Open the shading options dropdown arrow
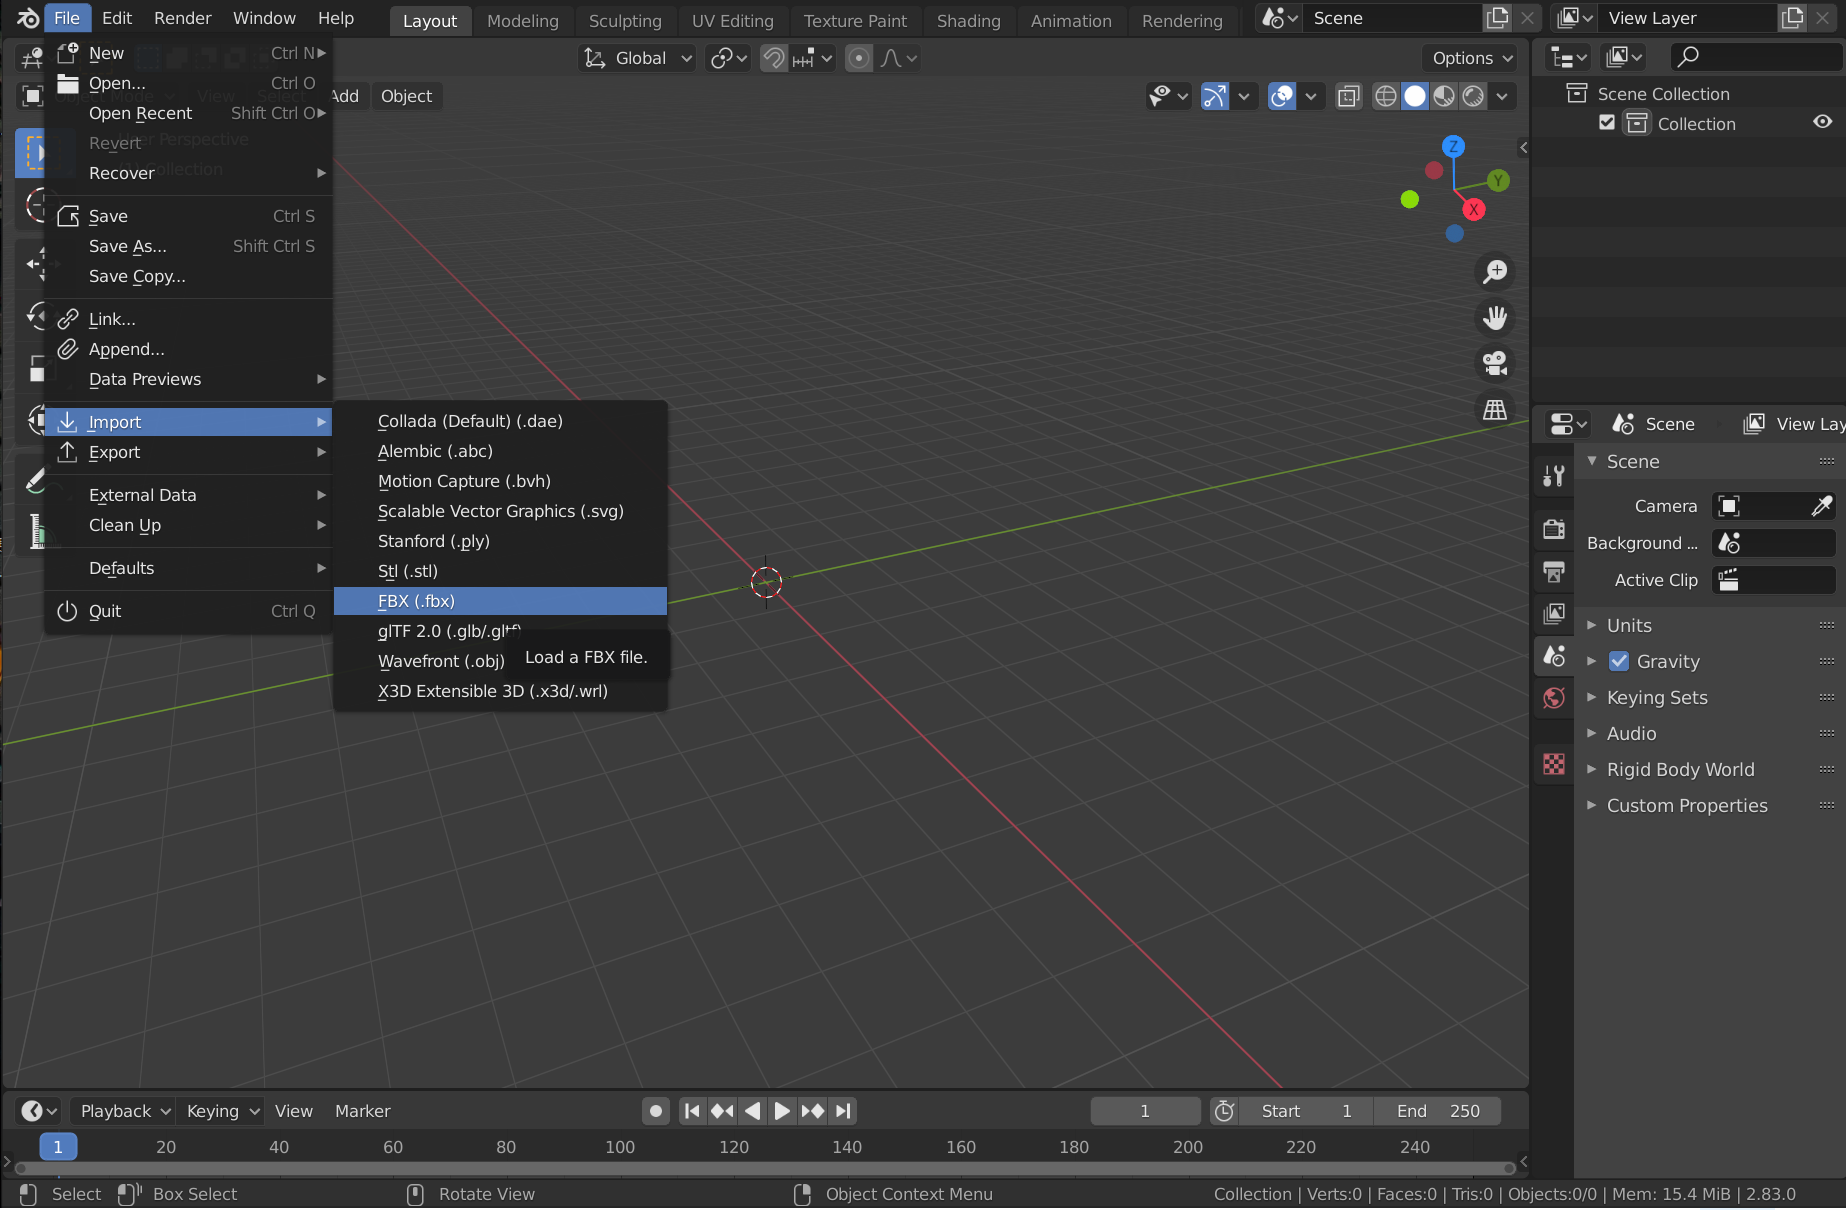Screen dimensions: 1846x1210 [1502, 96]
